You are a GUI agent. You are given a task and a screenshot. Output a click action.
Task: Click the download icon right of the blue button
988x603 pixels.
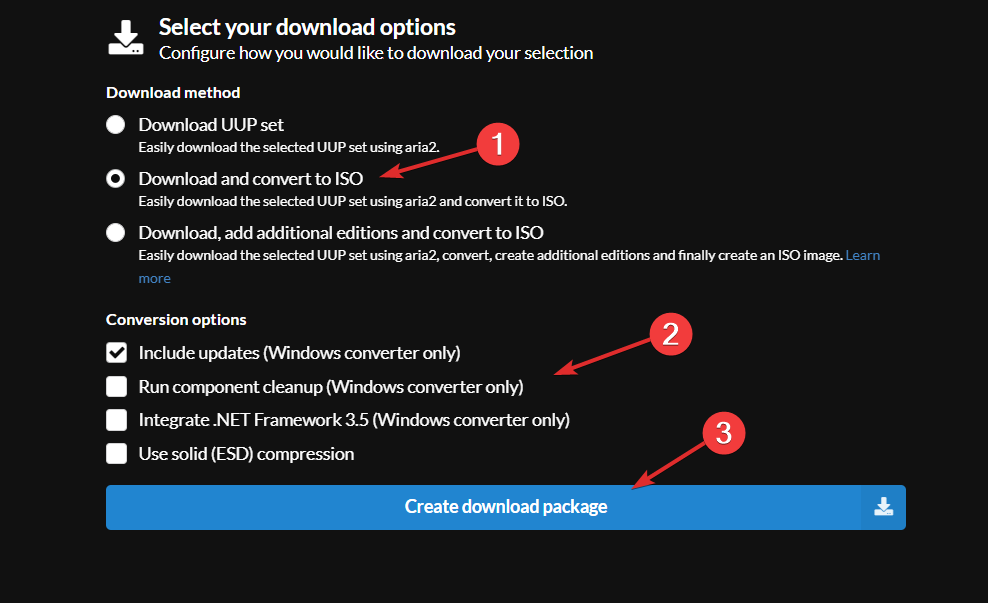(883, 507)
